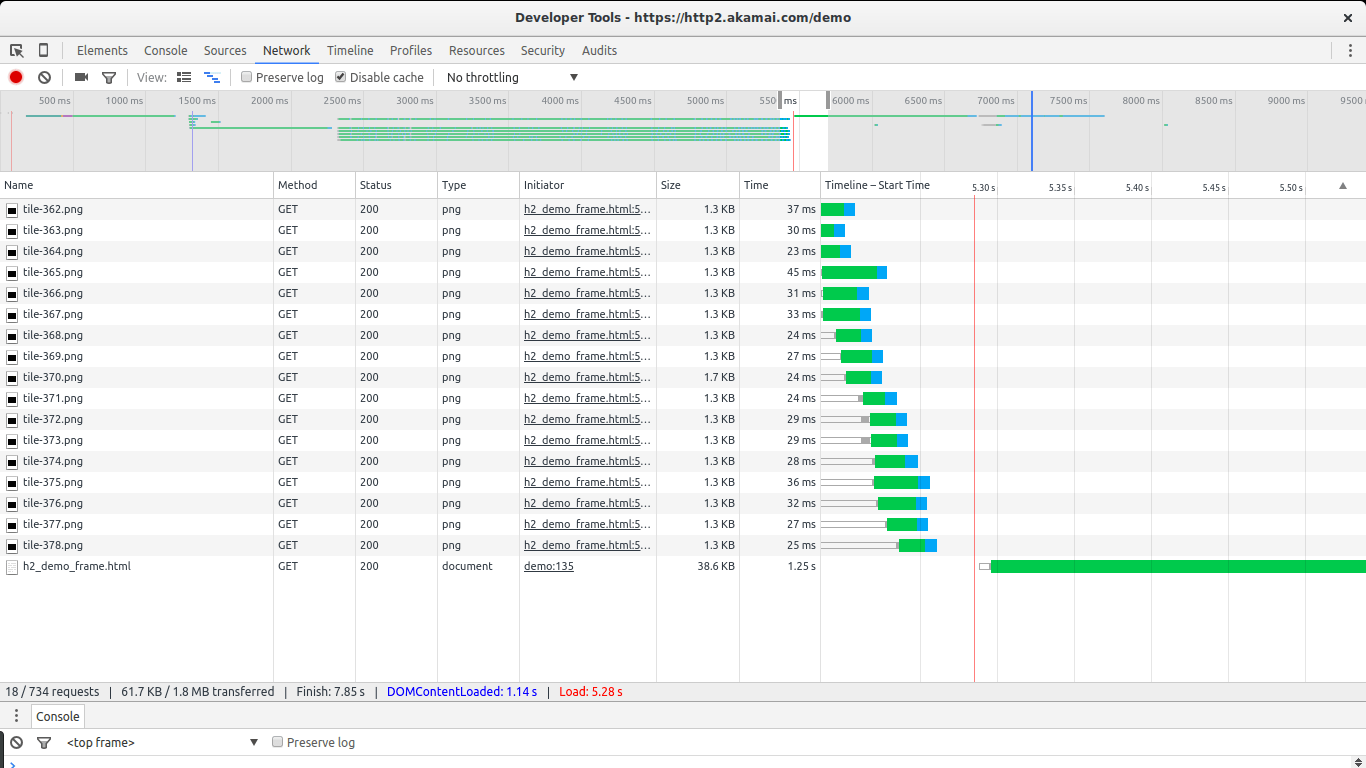Stop recording network log red button

point(16,77)
